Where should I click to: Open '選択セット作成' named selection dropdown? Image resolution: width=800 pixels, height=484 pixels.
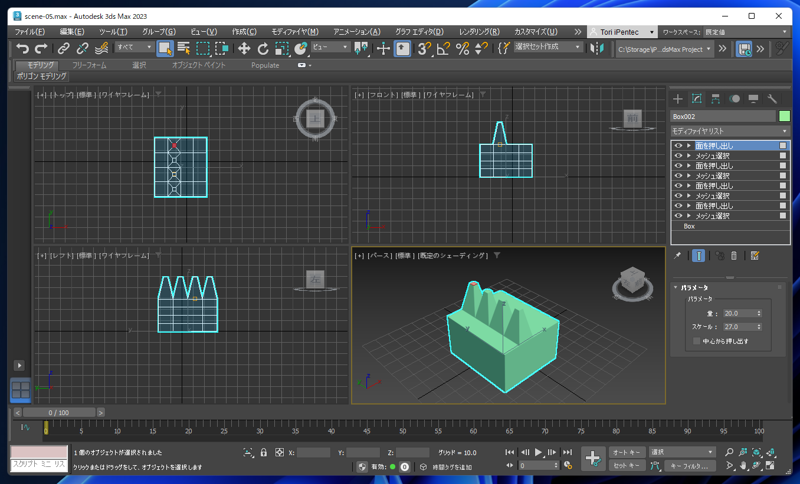click(x=548, y=47)
